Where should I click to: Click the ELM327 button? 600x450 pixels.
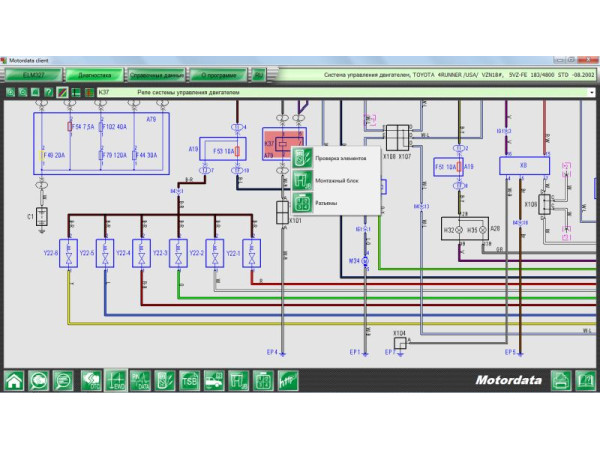pos(33,75)
